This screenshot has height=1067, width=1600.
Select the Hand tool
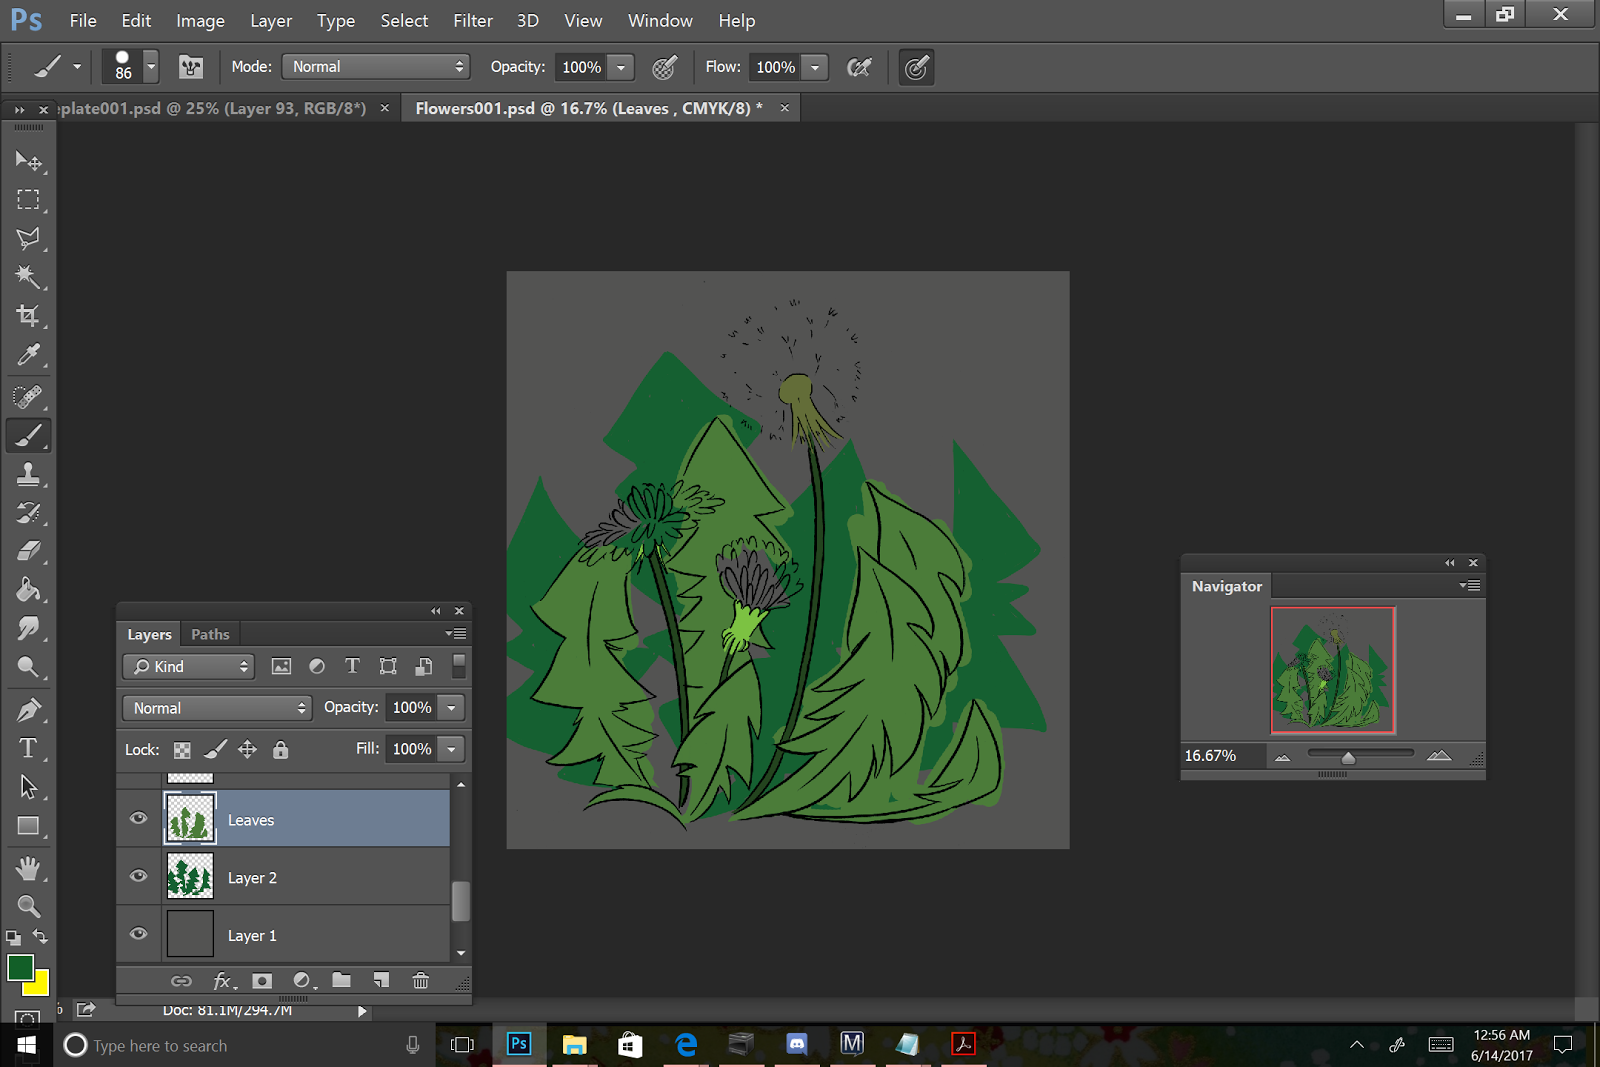point(28,867)
